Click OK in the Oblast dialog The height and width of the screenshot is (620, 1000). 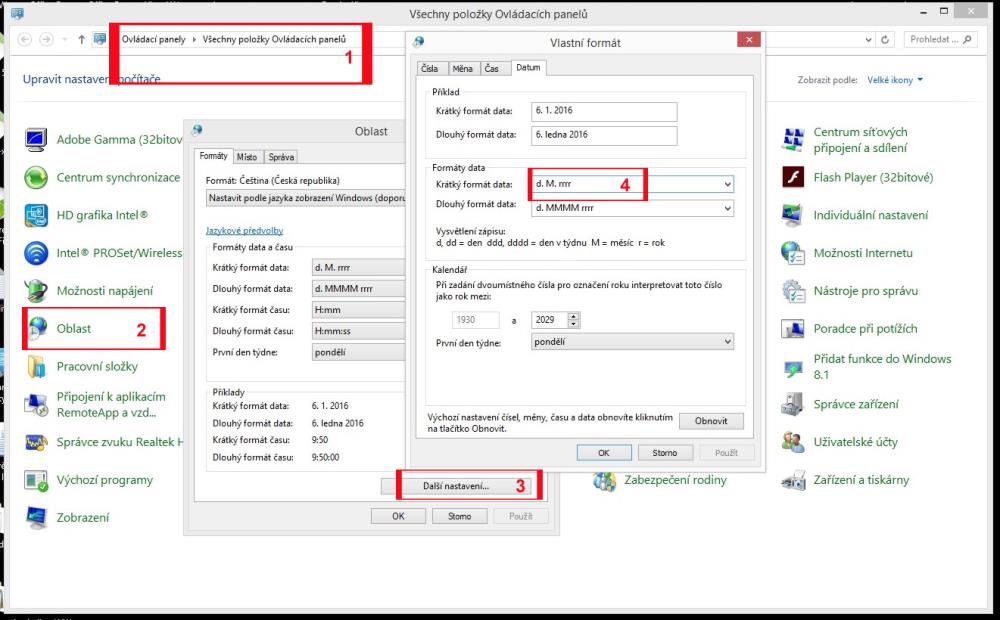pyautogui.click(x=399, y=516)
